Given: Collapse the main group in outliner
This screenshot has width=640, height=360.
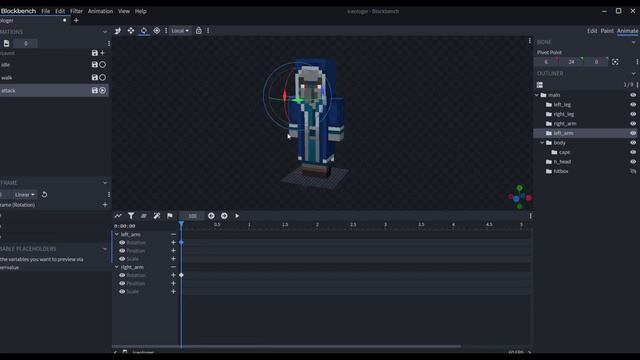Looking at the screenshot, I should pos(537,95).
